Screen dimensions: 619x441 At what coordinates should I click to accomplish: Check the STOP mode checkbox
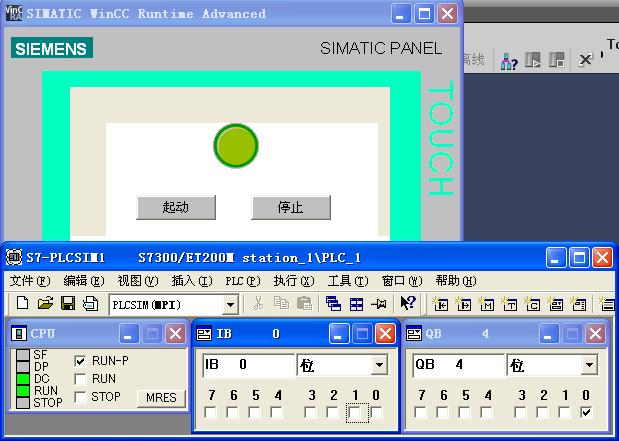(x=80, y=397)
